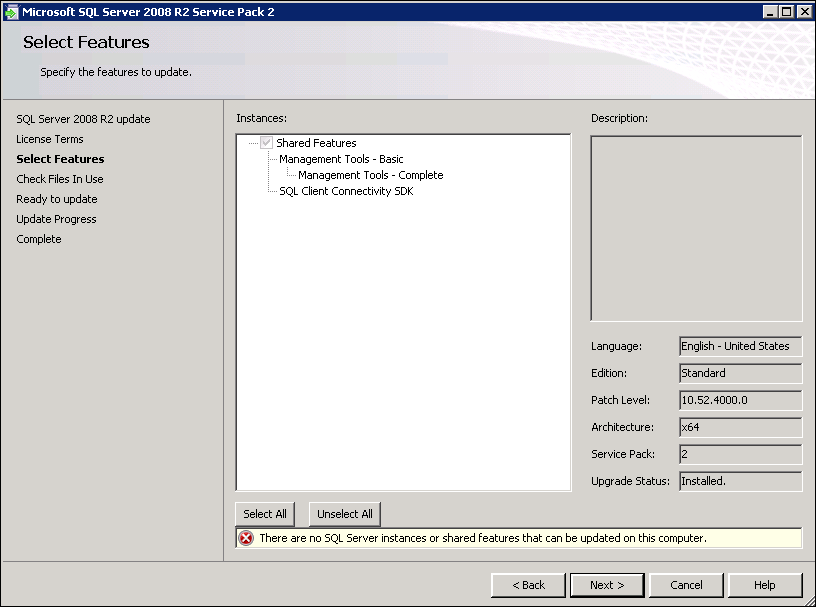Click the Edition field showing Standard
This screenshot has width=816, height=607.
click(741, 373)
